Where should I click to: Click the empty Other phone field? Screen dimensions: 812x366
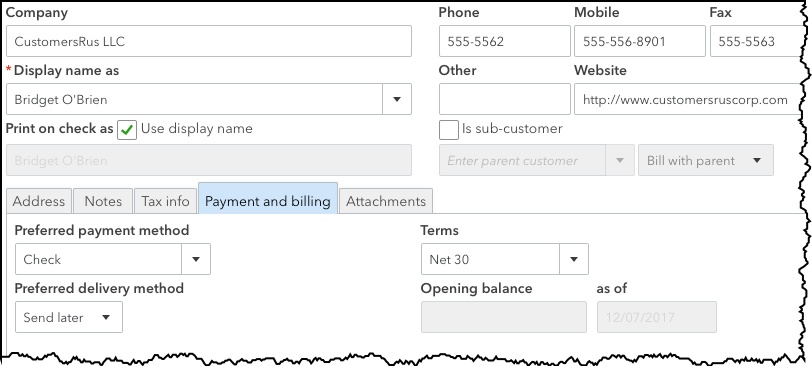click(x=504, y=99)
